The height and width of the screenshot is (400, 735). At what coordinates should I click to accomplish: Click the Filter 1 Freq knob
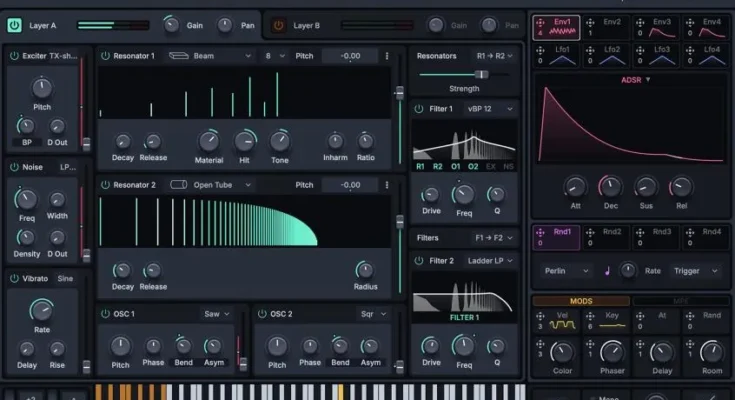[x=464, y=195]
